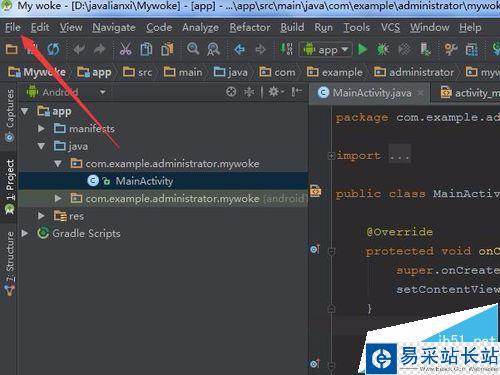Click the Copy icon in toolbar
Image resolution: width=500 pixels, height=375 pixels.
tap(146, 49)
